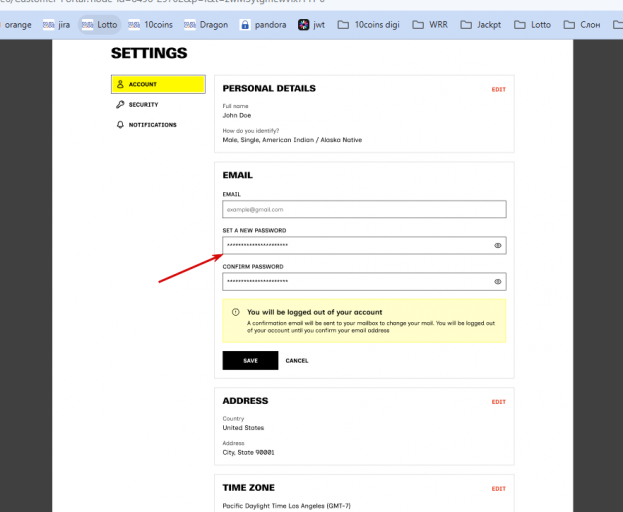Cancel the email changes

click(x=297, y=361)
